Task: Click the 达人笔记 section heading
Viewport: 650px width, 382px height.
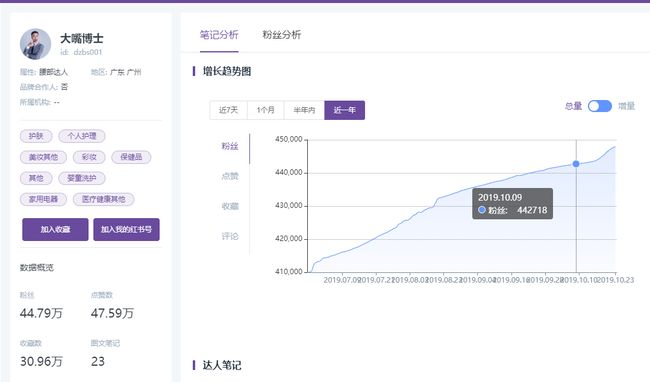Action: 222,365
